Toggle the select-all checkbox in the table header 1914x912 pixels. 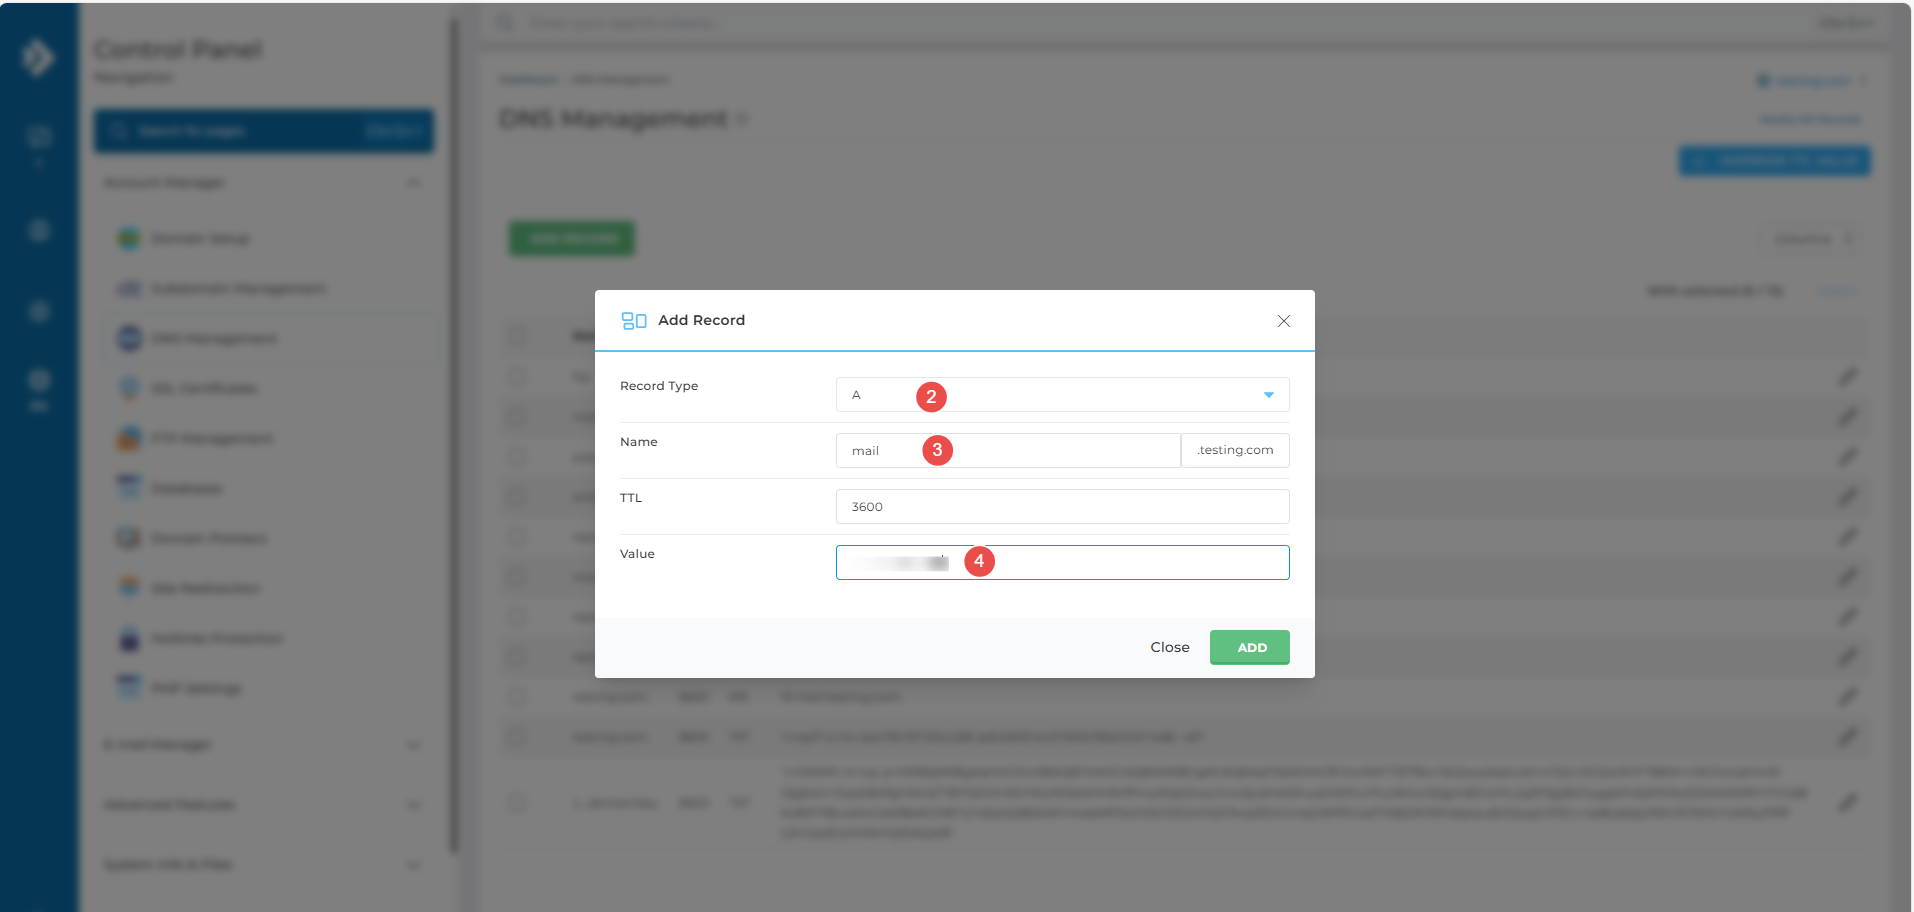(x=517, y=336)
